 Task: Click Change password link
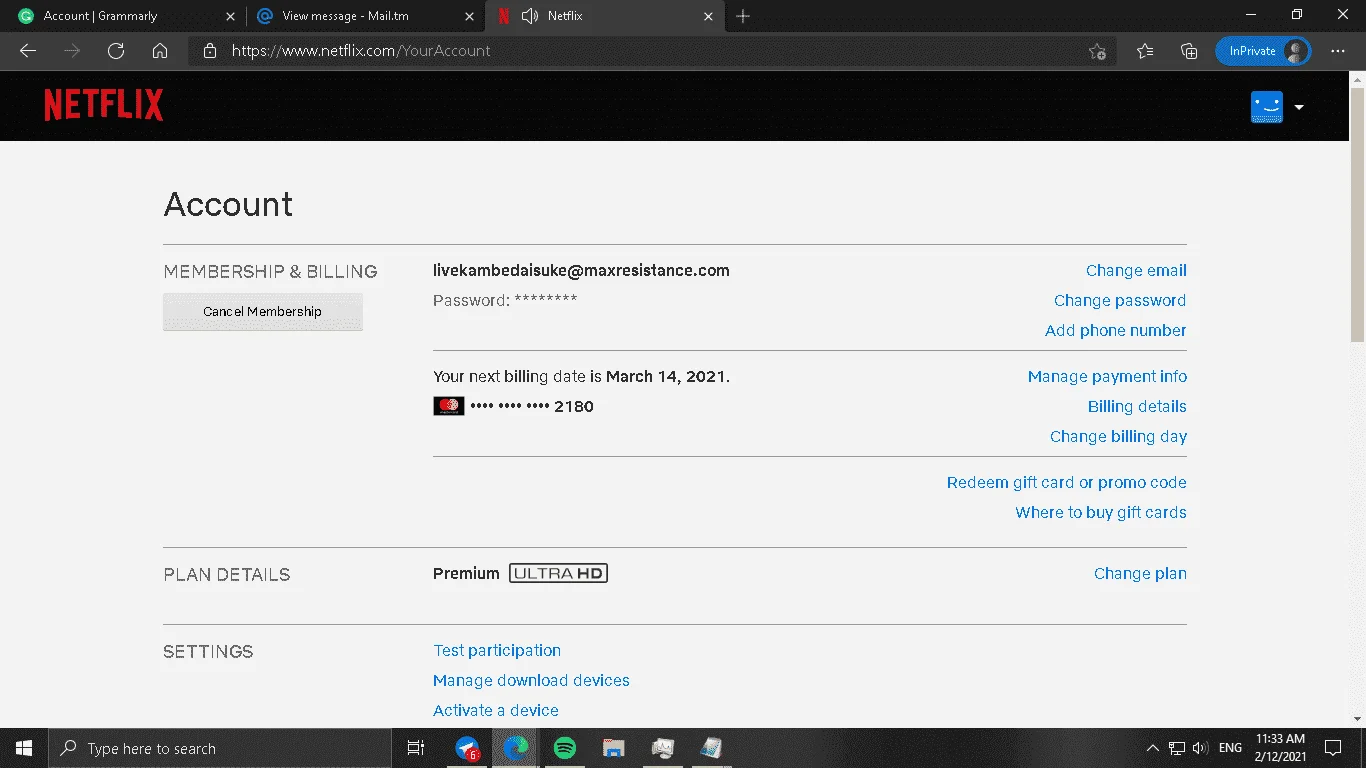coord(1120,301)
